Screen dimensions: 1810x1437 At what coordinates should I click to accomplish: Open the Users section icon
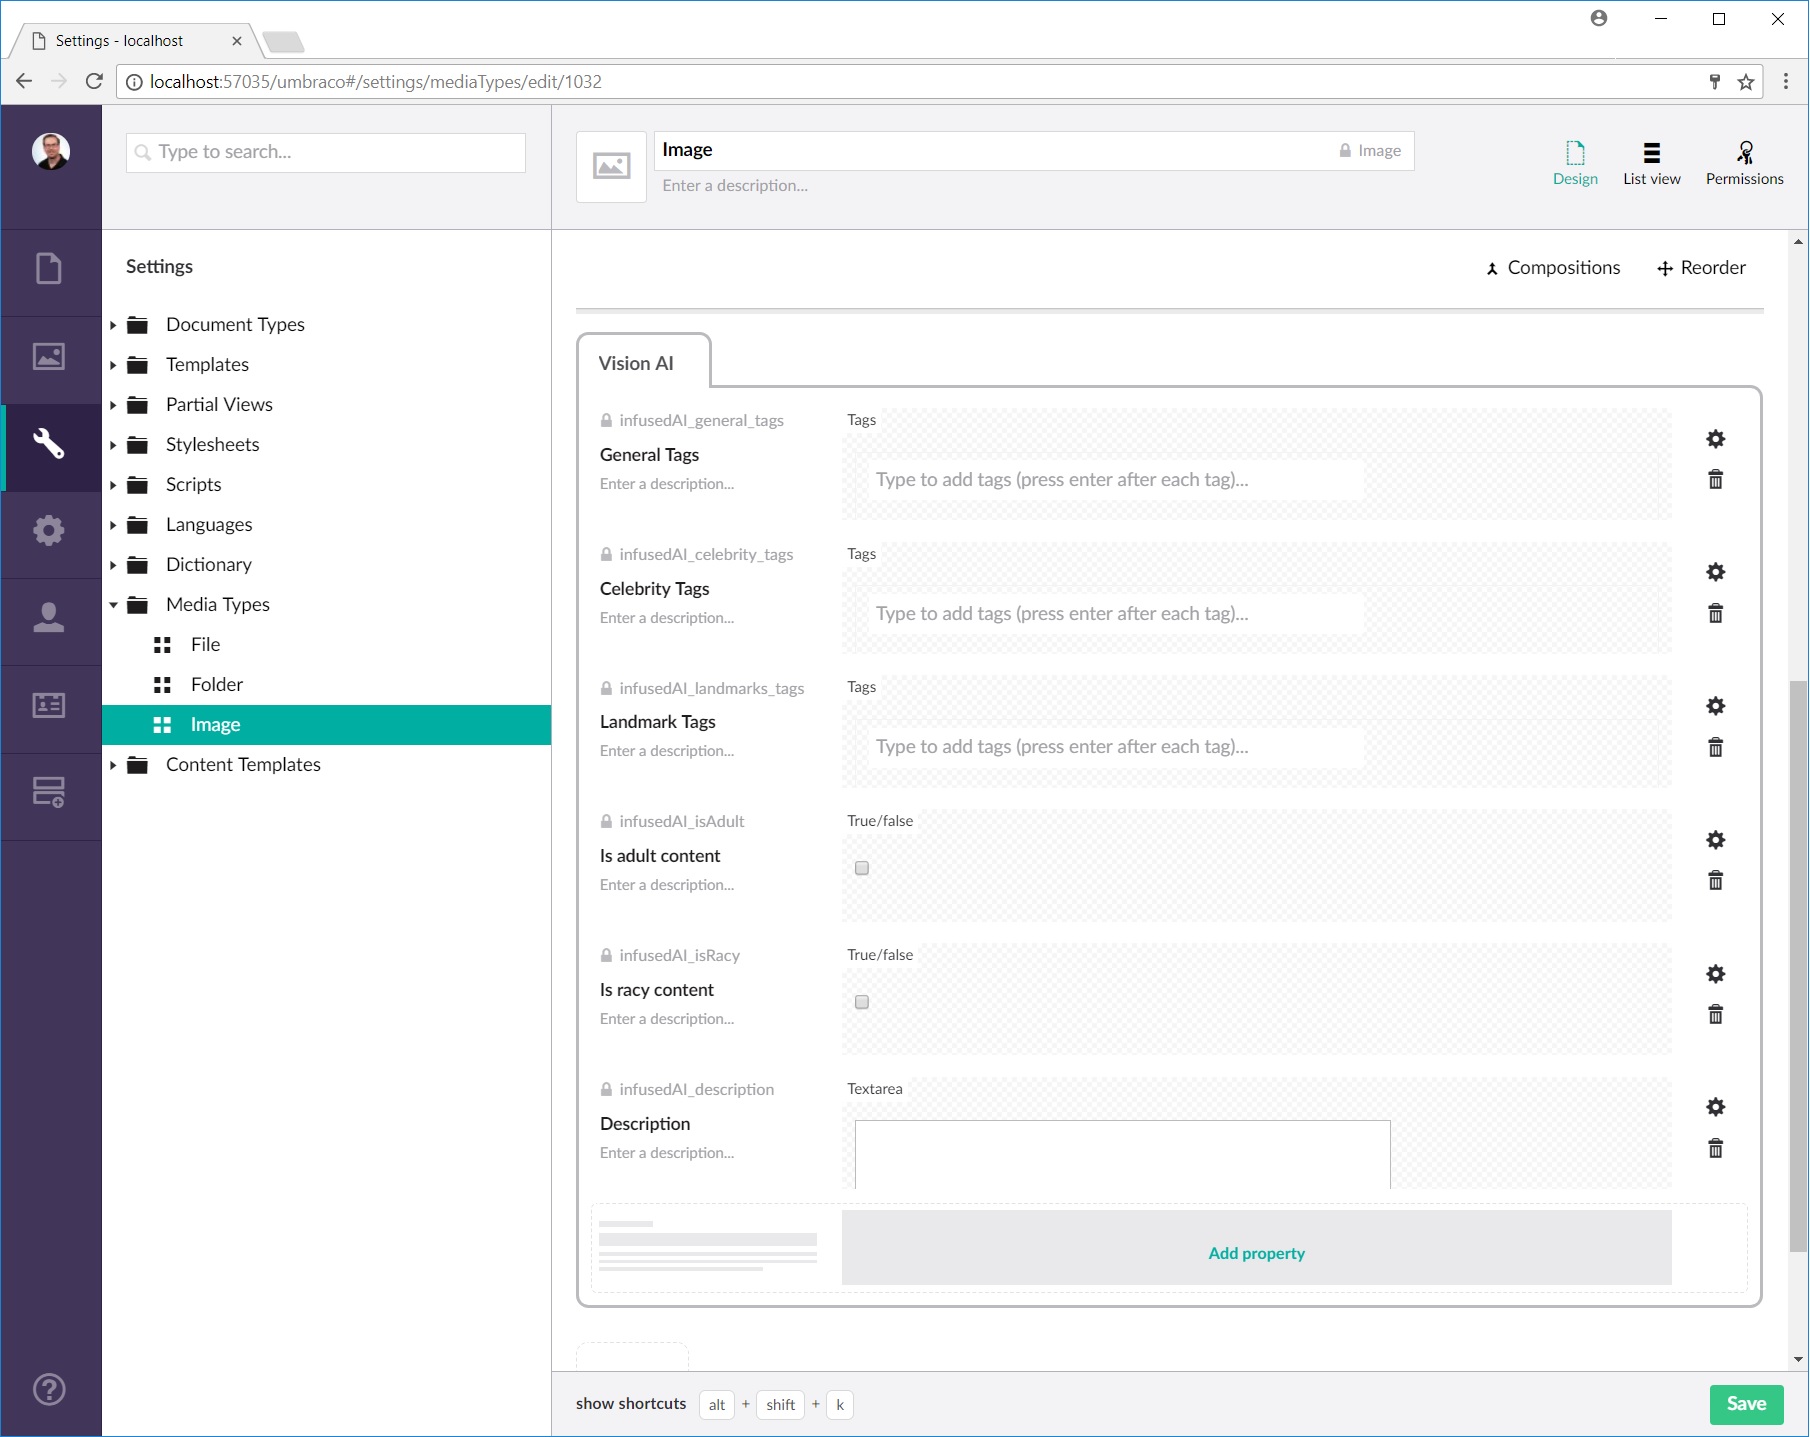[49, 617]
